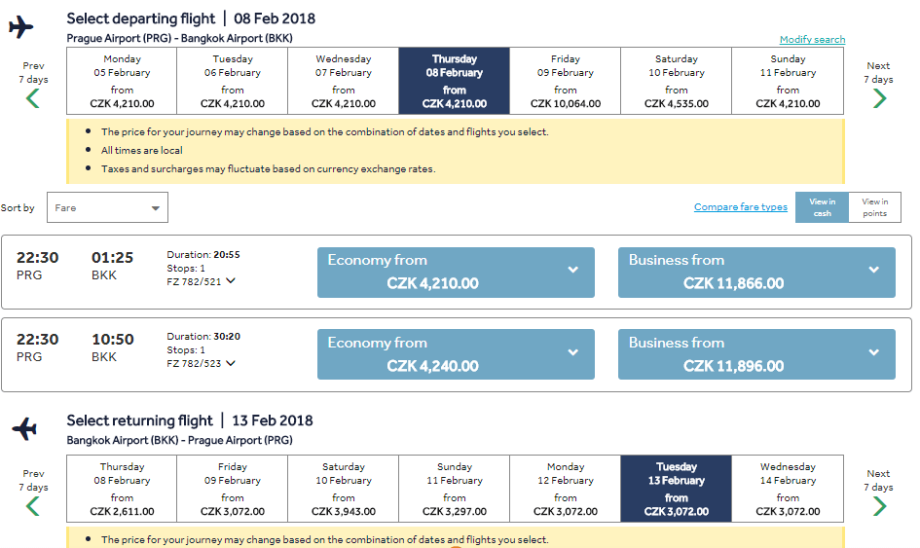Select Friday 09 February departing date
This screenshot has width=920, height=548.
click(x=565, y=81)
